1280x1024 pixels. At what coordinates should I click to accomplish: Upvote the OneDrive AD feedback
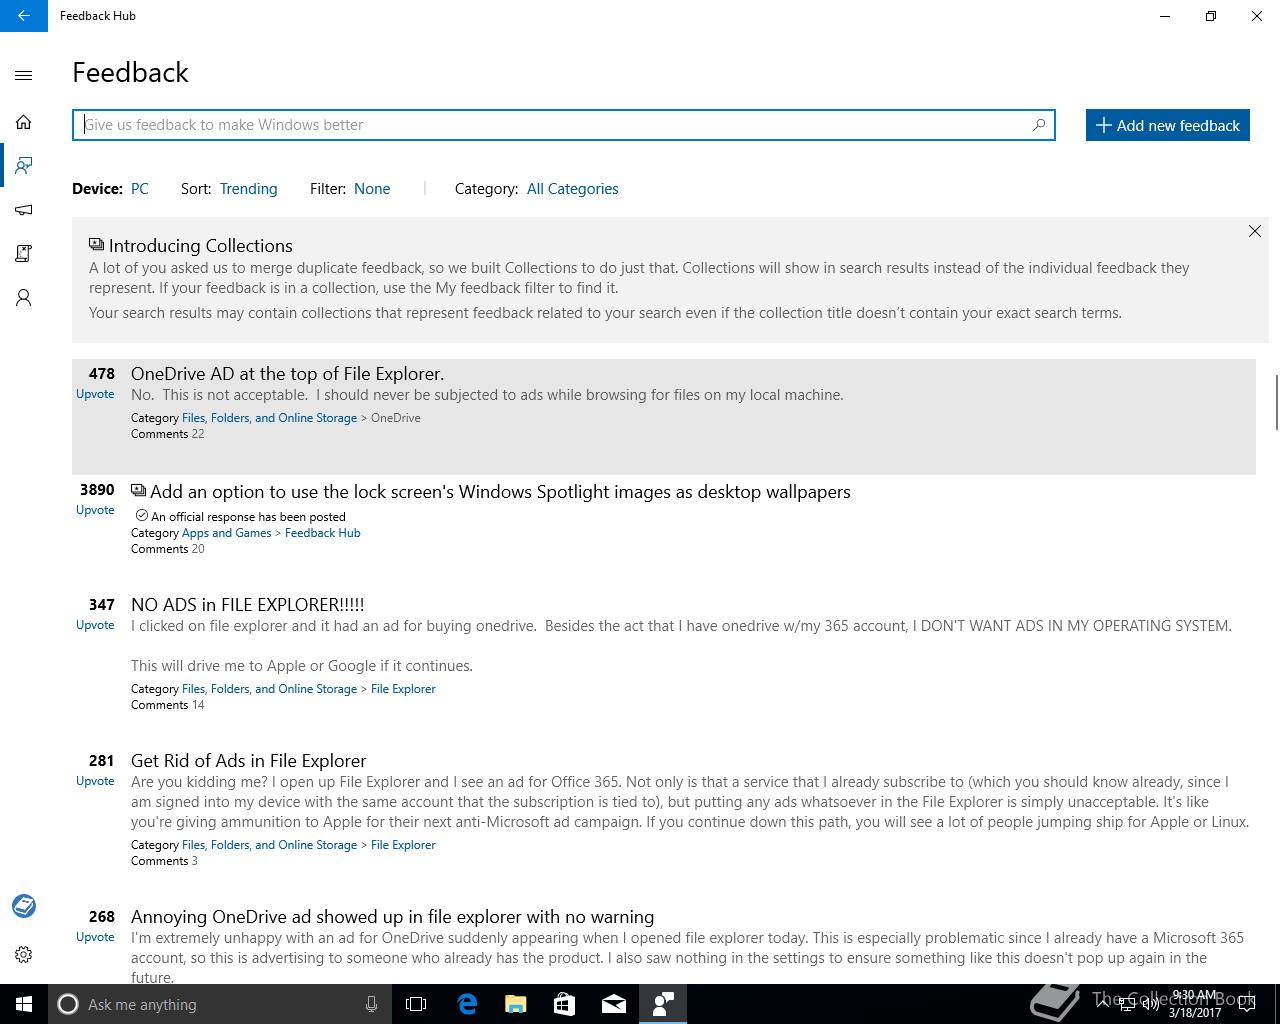pyautogui.click(x=95, y=394)
